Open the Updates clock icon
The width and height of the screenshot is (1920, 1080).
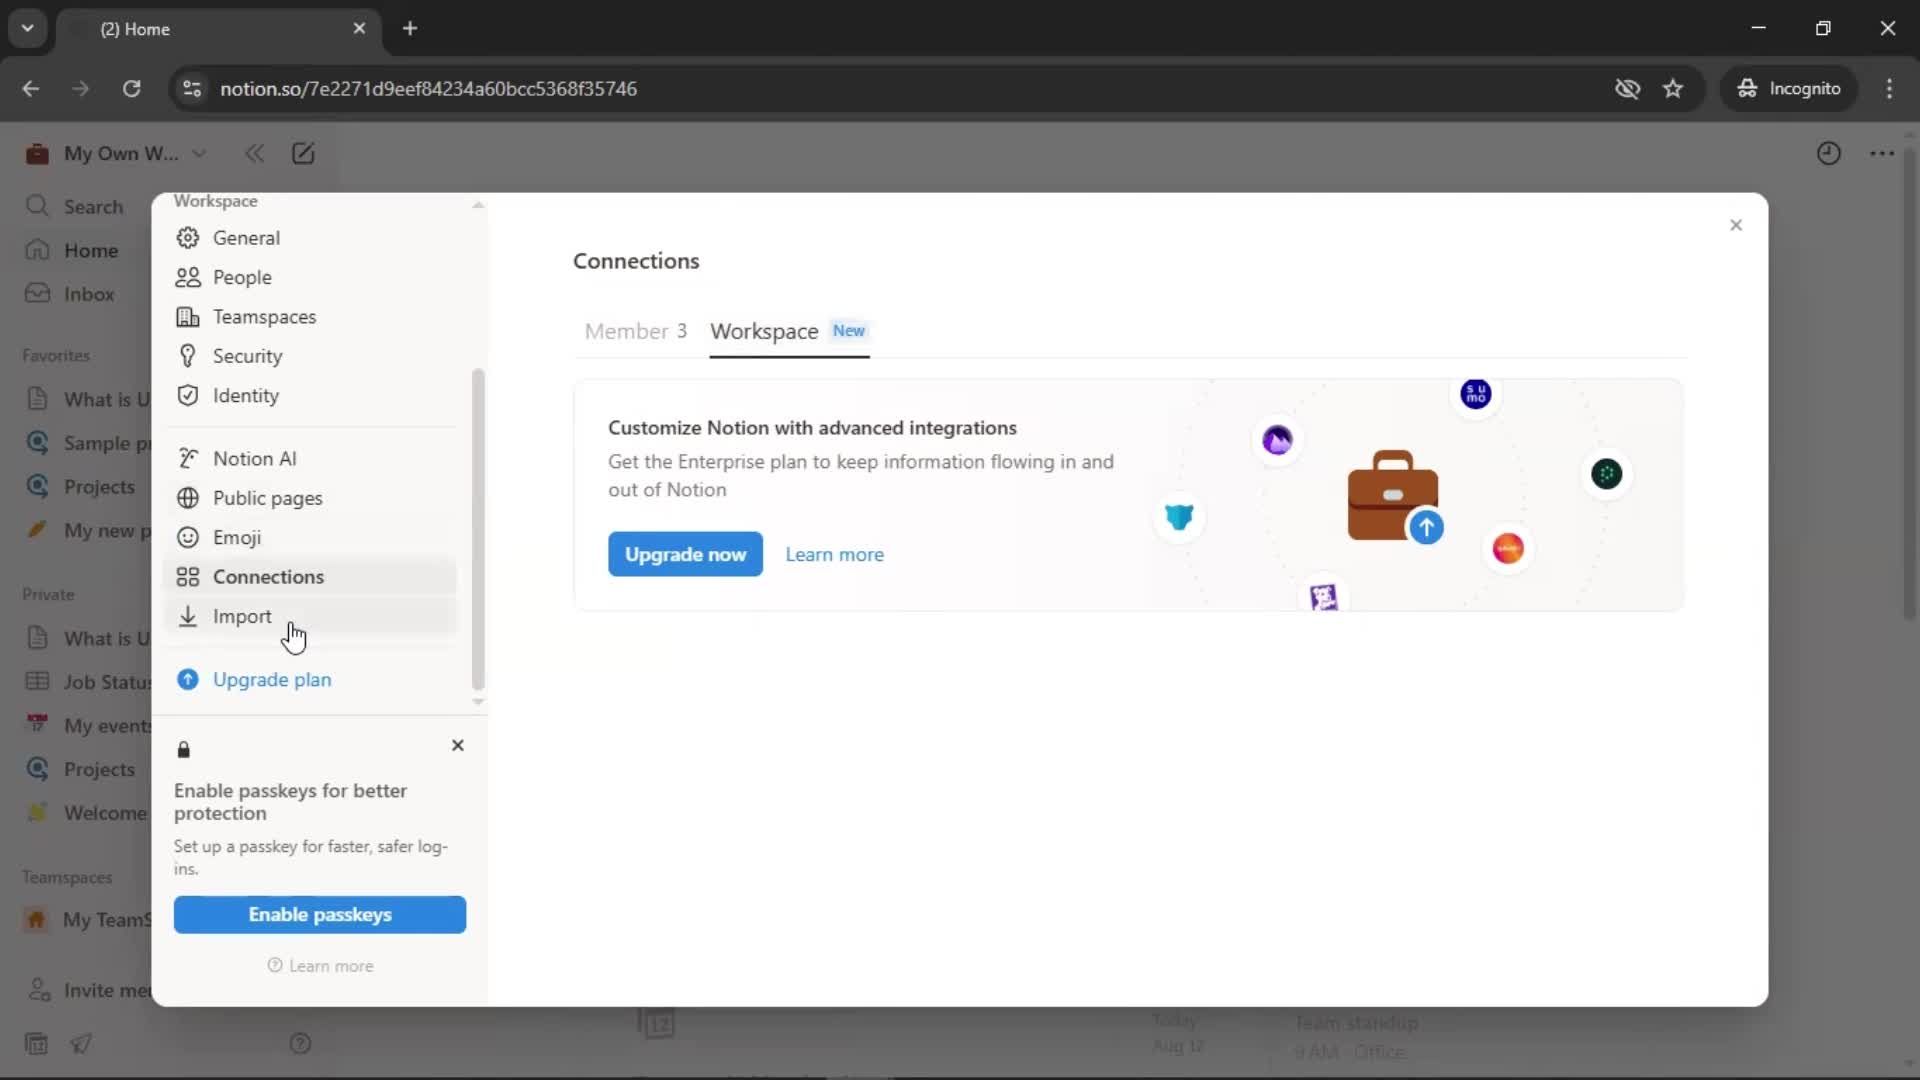tap(1828, 153)
